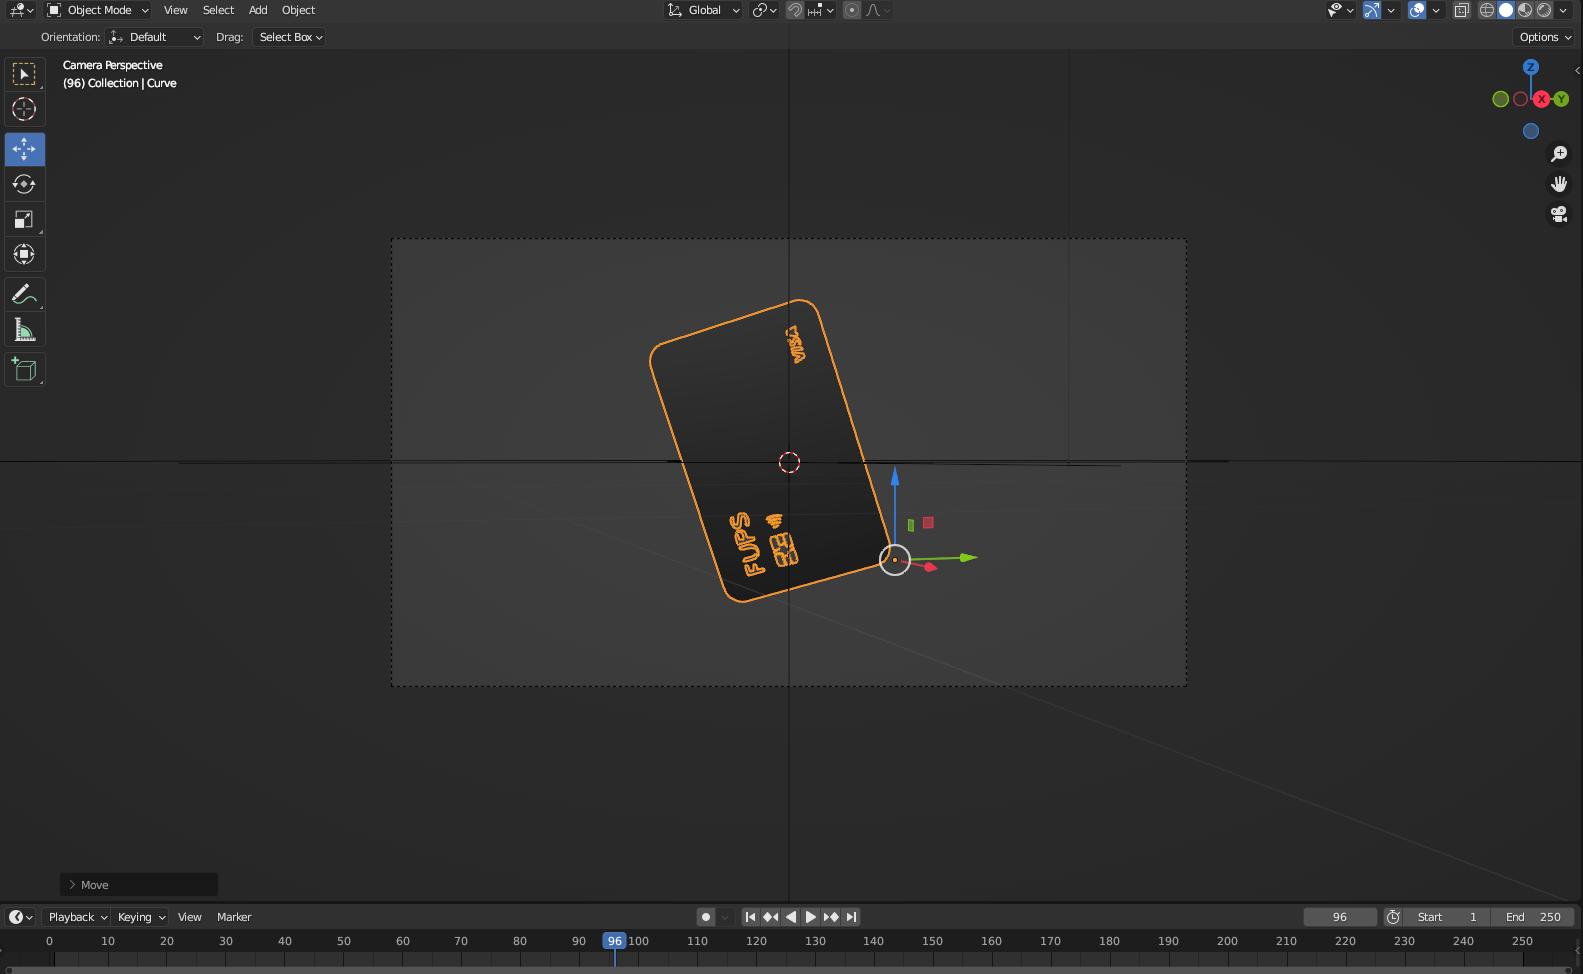Click the zoom magnifier viewport icon
This screenshot has height=974, width=1583.
click(1558, 154)
